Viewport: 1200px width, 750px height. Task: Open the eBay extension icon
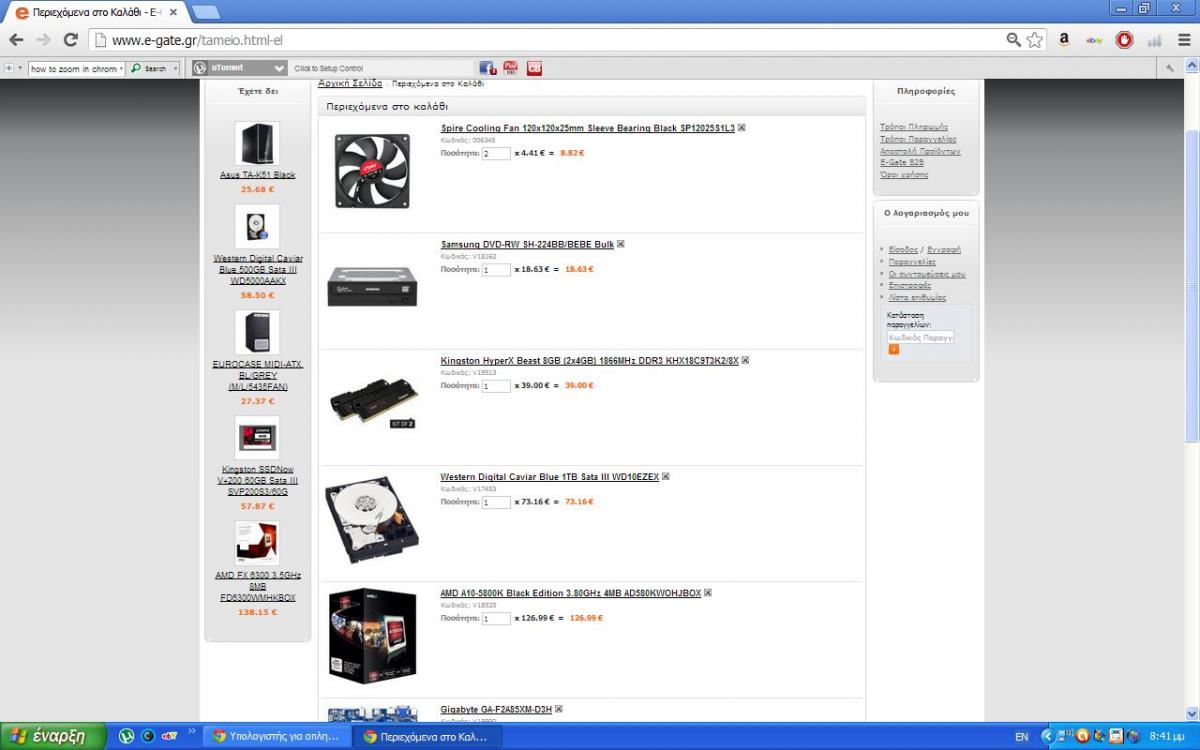coord(1094,40)
